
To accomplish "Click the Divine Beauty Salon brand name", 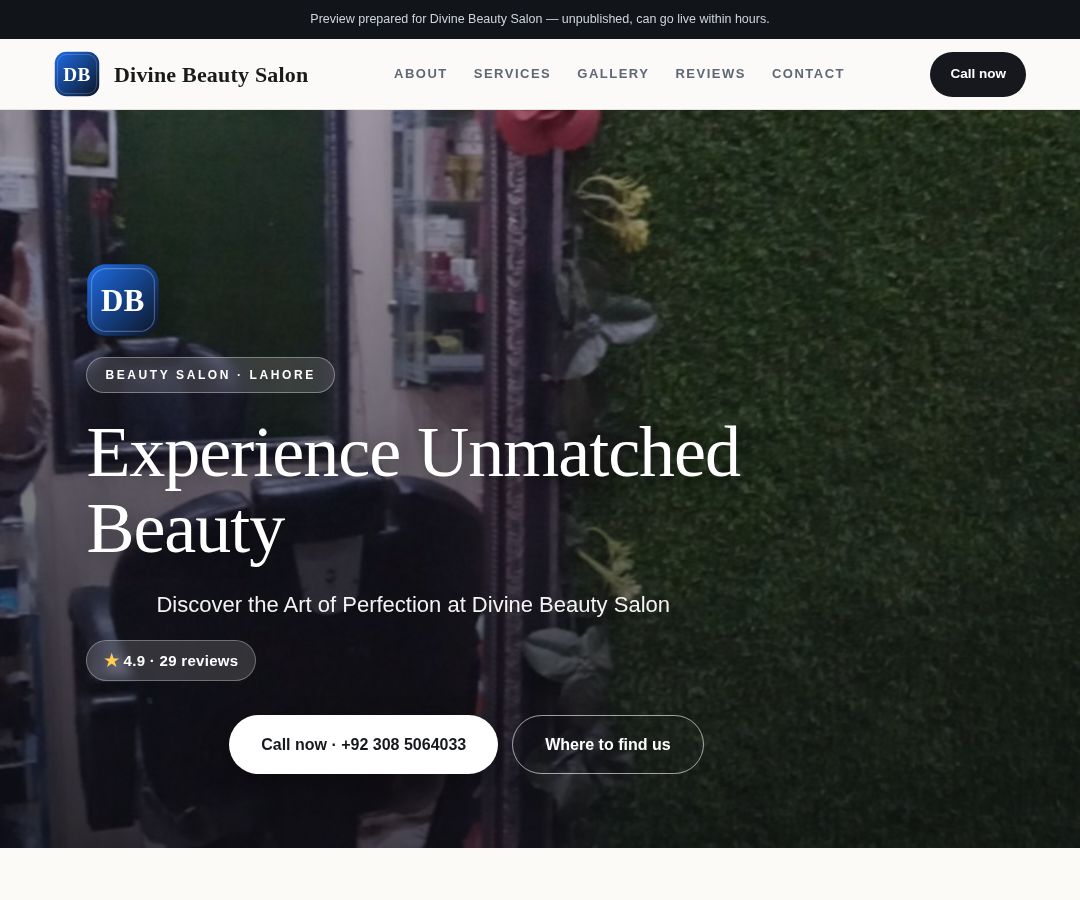I will 211,74.
